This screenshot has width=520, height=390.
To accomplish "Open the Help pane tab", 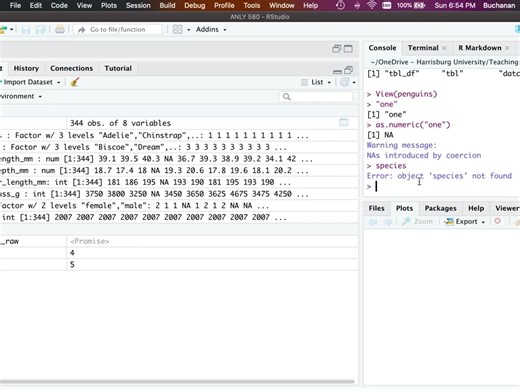I will tap(476, 208).
